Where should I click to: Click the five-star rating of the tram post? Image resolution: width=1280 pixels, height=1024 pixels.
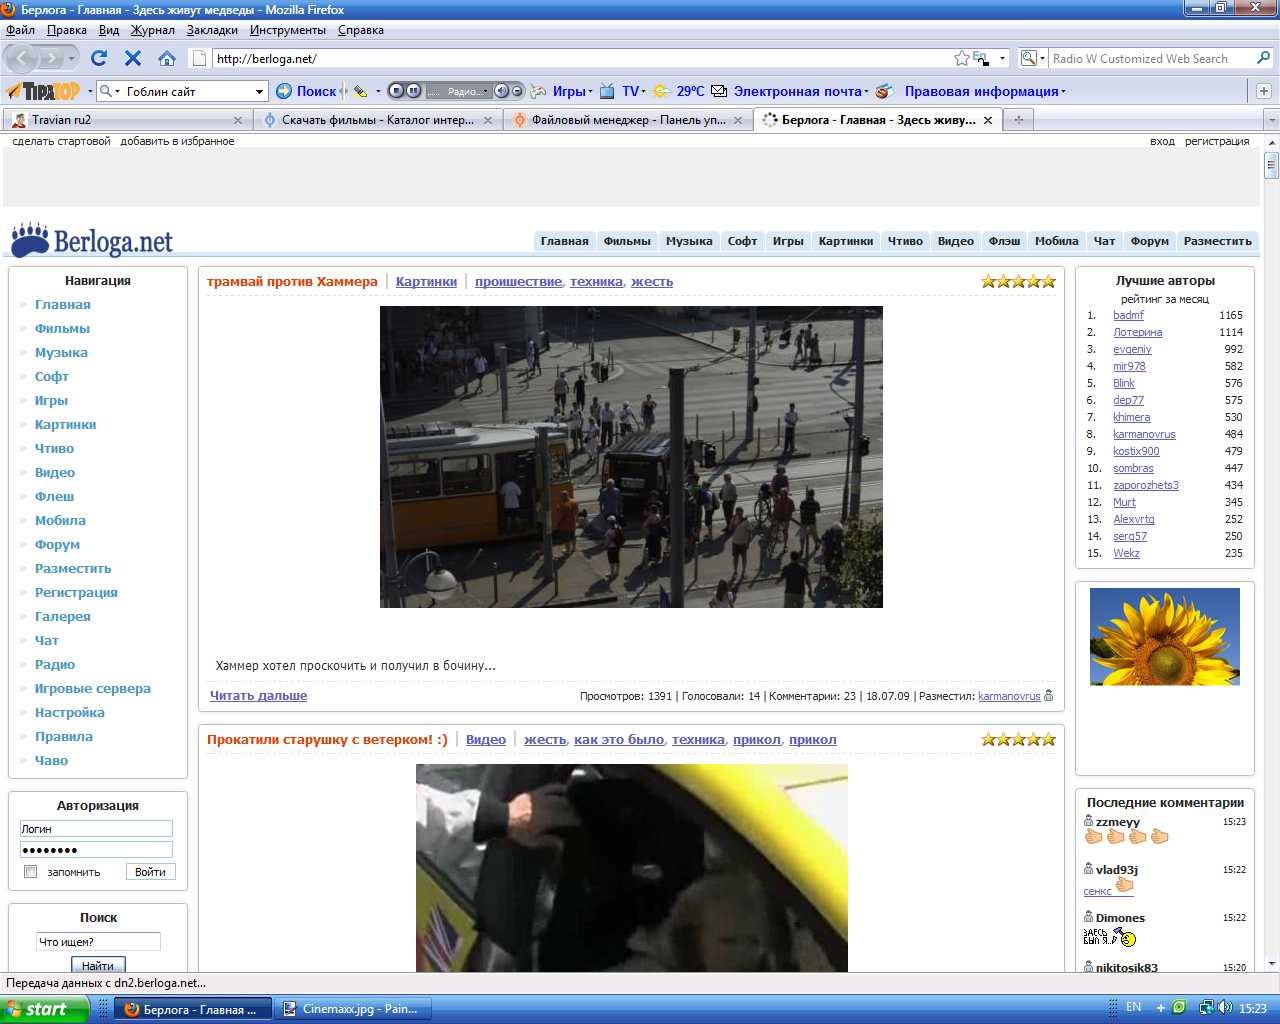click(1018, 282)
